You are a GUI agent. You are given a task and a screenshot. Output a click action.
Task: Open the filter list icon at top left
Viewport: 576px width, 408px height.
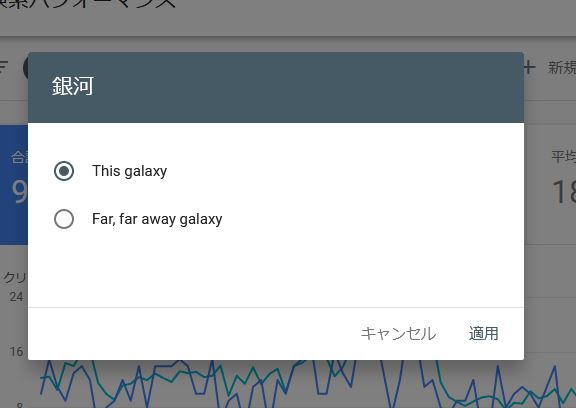[3, 67]
